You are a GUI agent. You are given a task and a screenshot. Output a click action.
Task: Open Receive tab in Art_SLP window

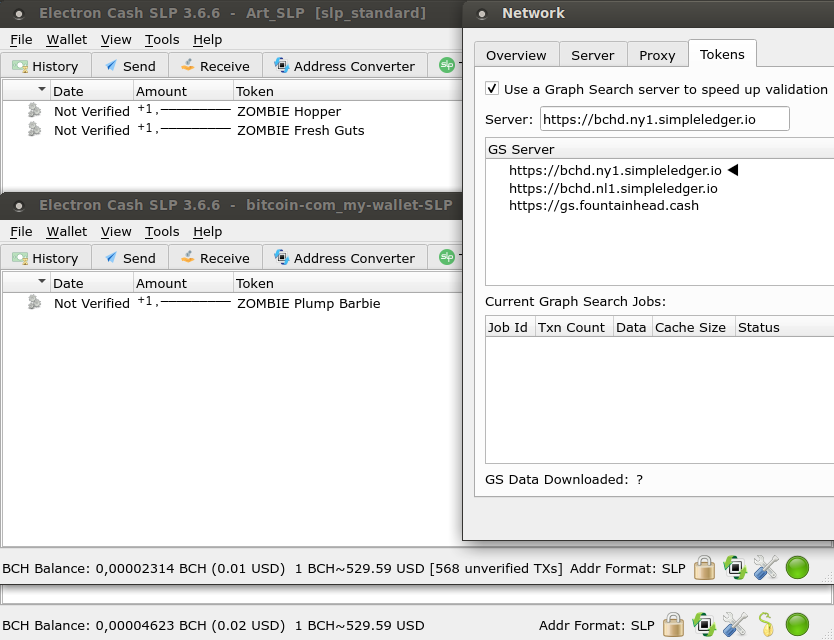tap(215, 66)
